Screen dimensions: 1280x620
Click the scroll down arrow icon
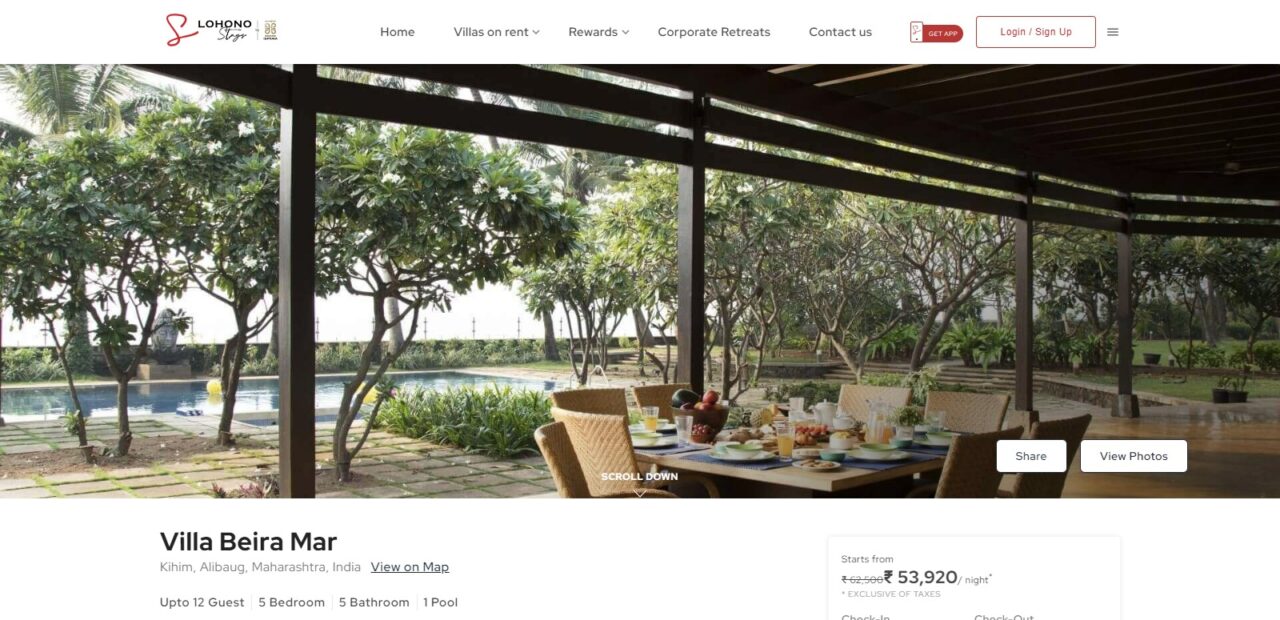click(x=640, y=491)
